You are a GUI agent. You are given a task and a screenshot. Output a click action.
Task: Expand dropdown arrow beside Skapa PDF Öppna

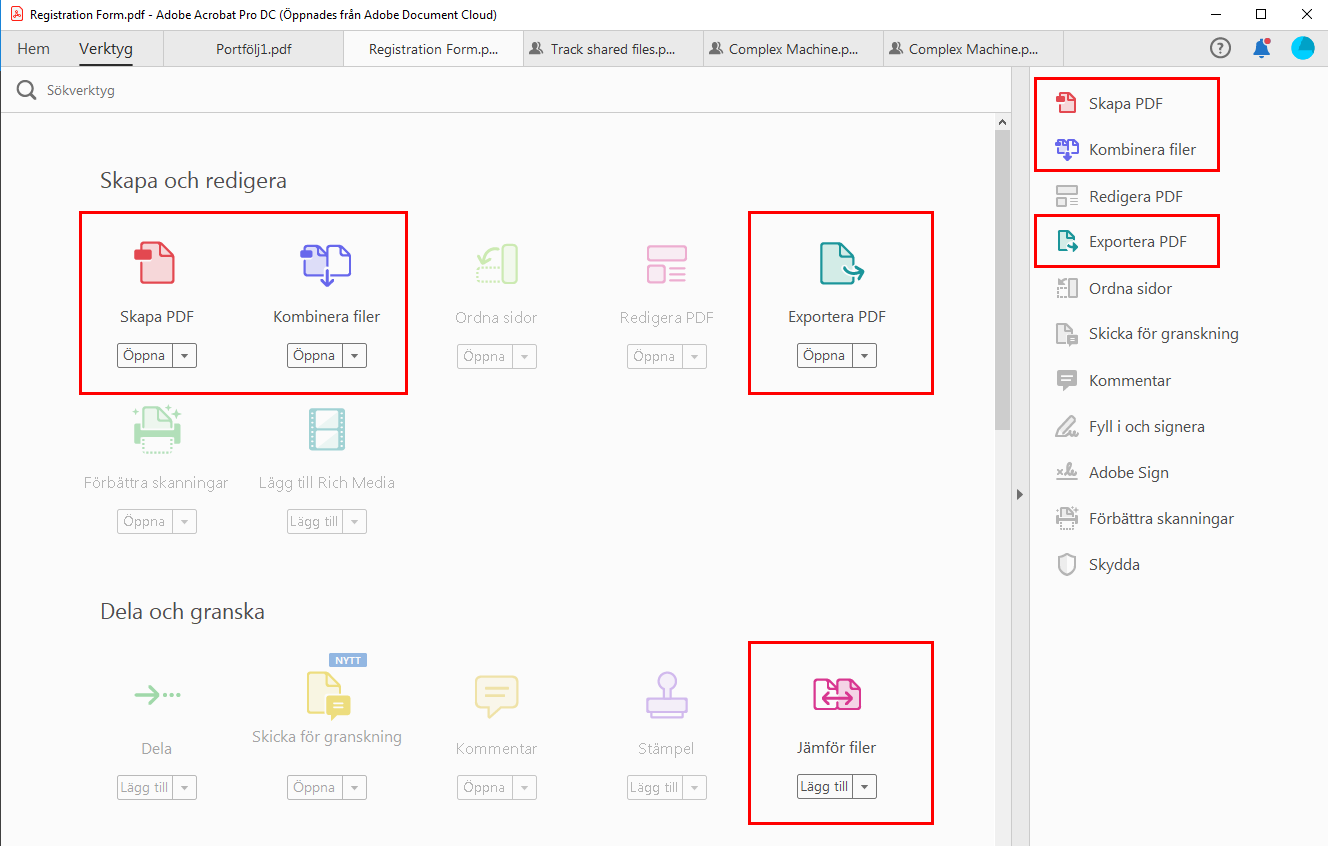(185, 355)
